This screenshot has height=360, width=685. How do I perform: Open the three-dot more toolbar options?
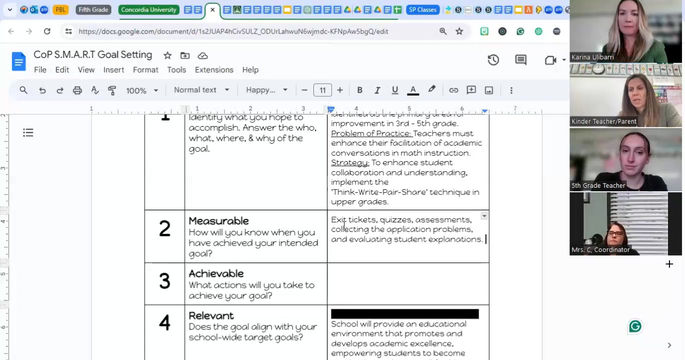(x=511, y=90)
